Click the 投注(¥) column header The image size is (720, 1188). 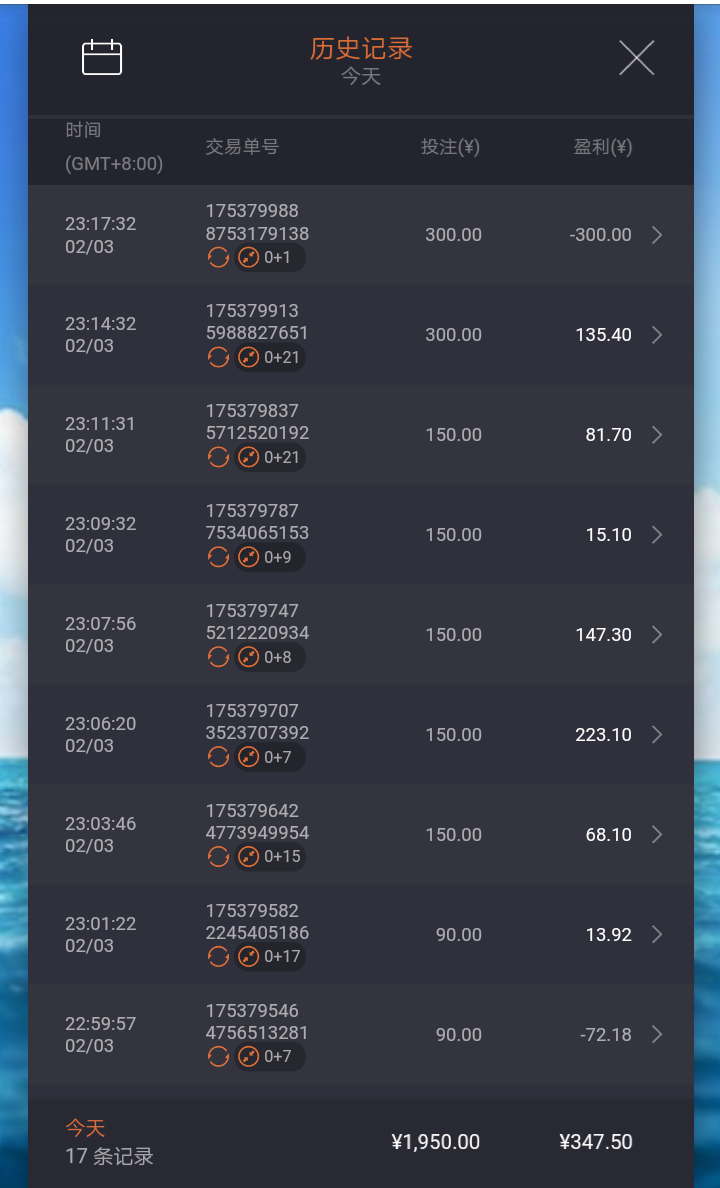pyautogui.click(x=450, y=148)
